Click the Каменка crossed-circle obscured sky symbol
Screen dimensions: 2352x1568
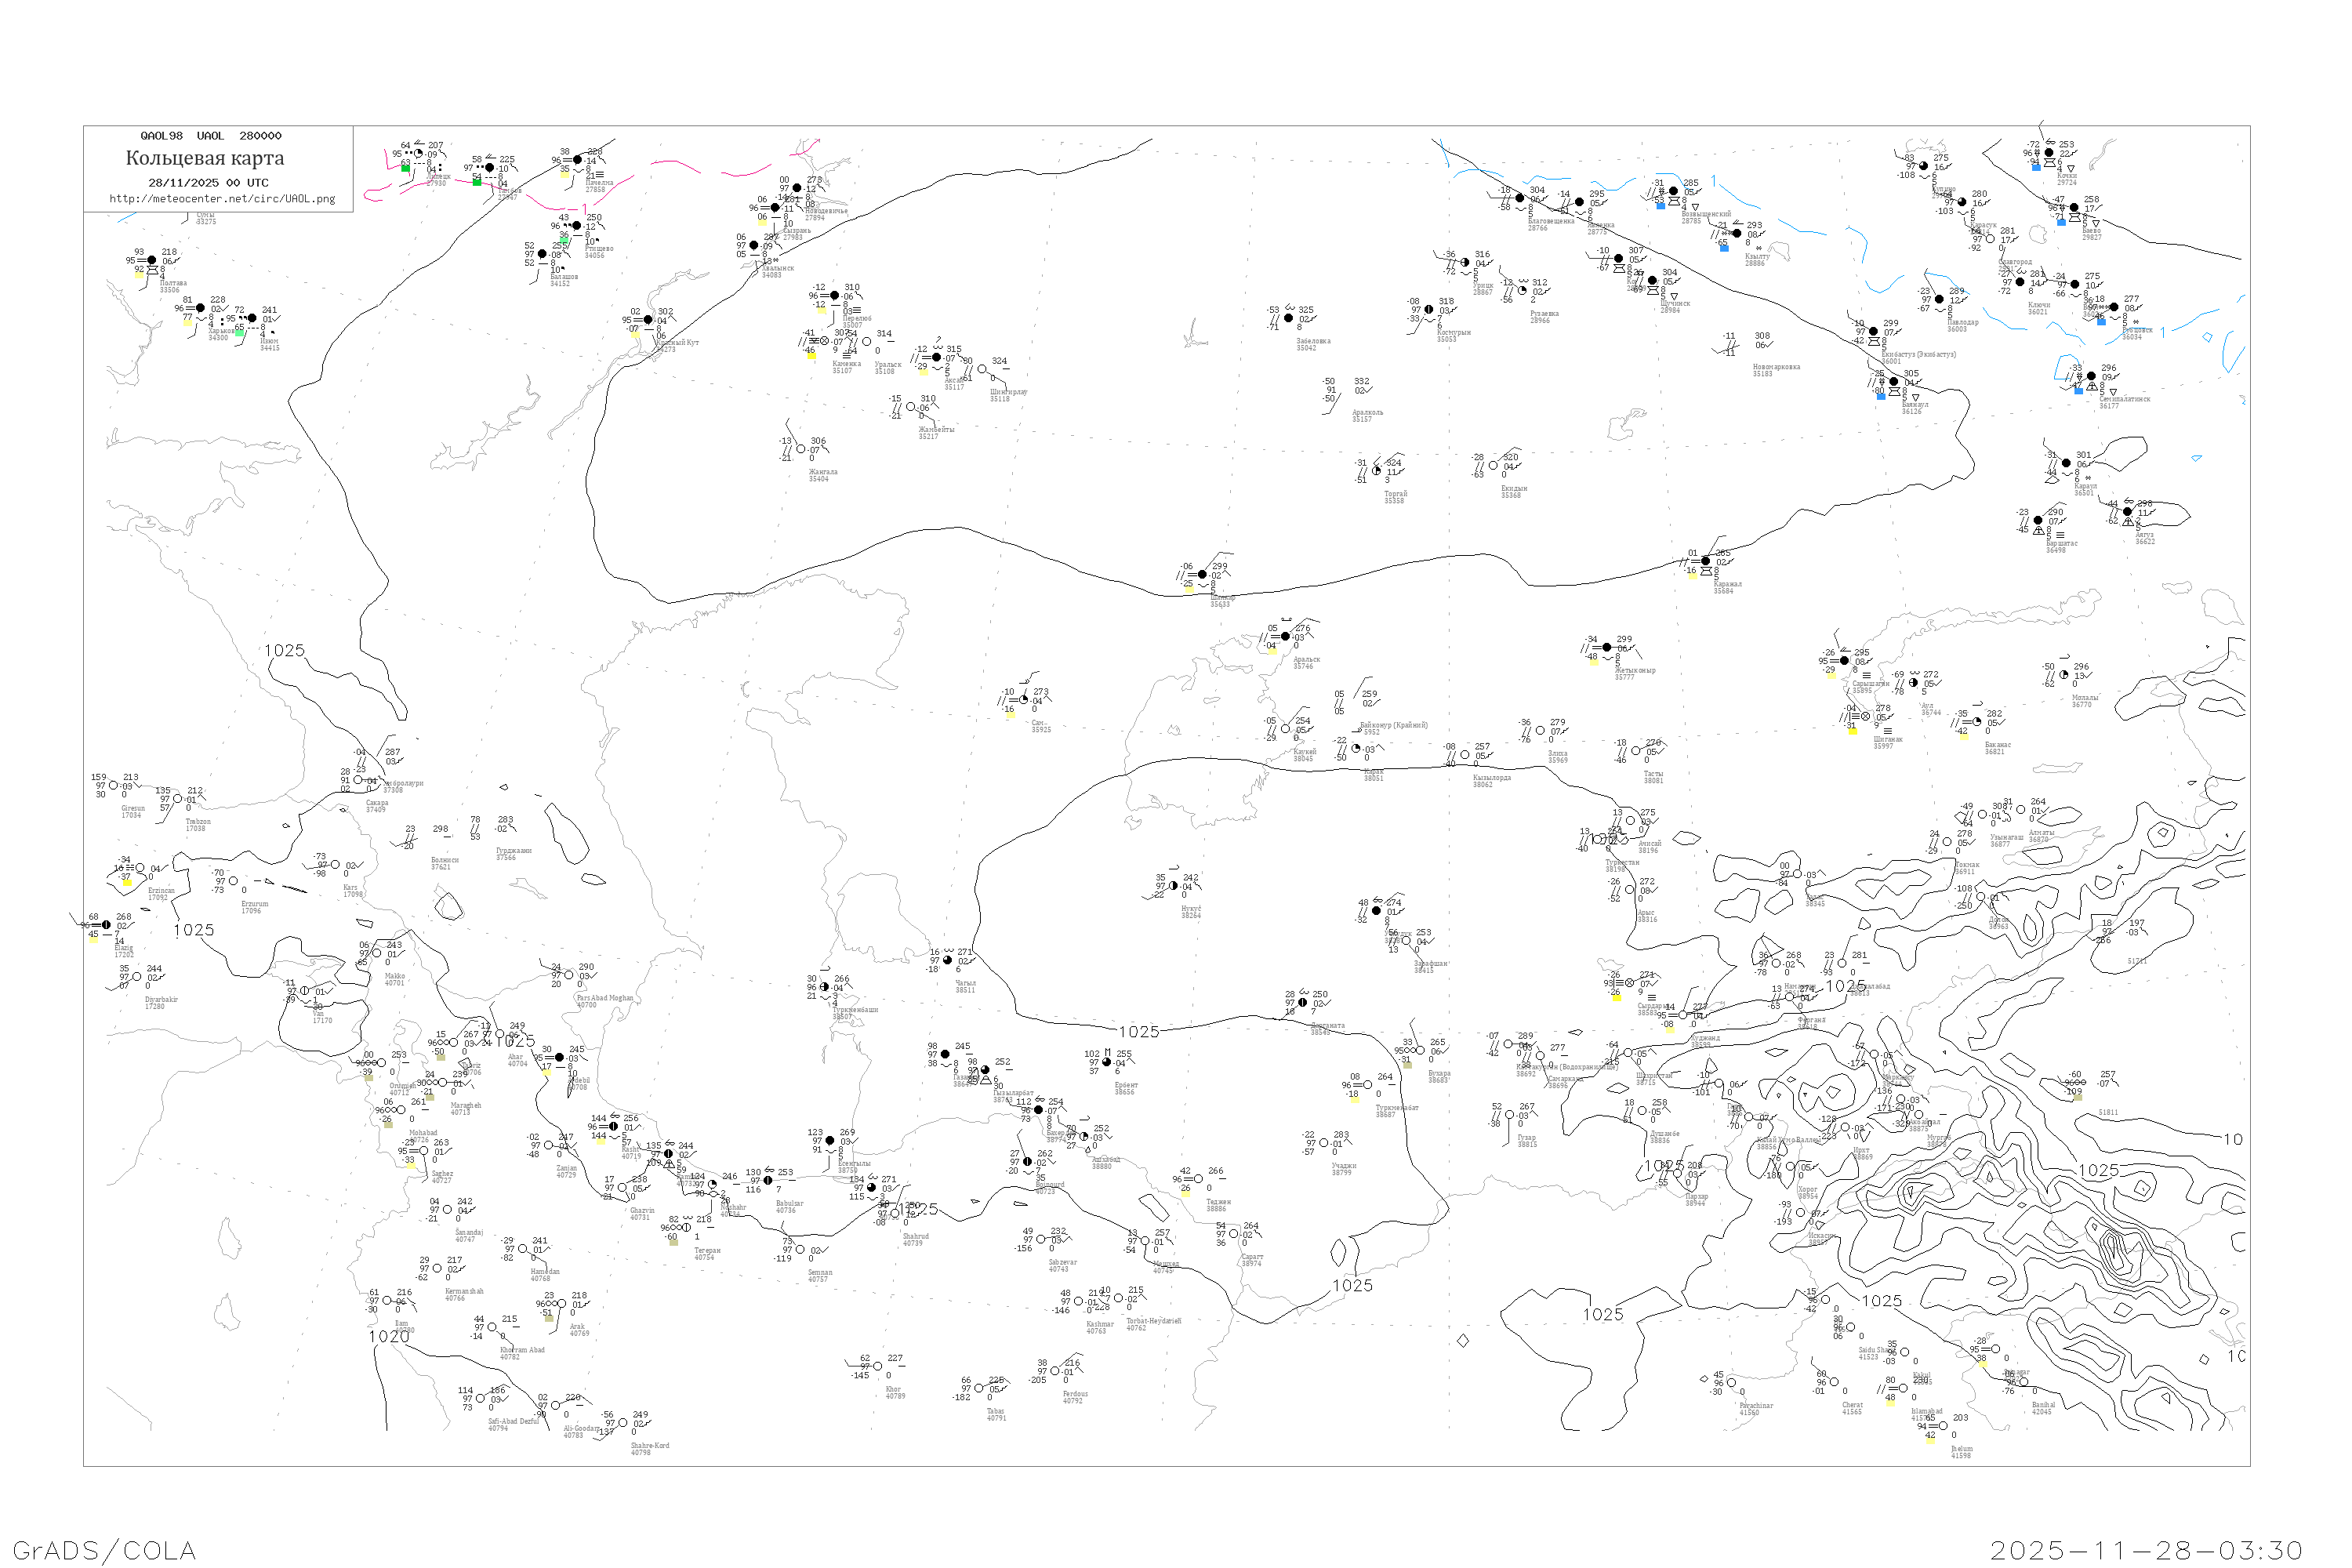tap(826, 342)
